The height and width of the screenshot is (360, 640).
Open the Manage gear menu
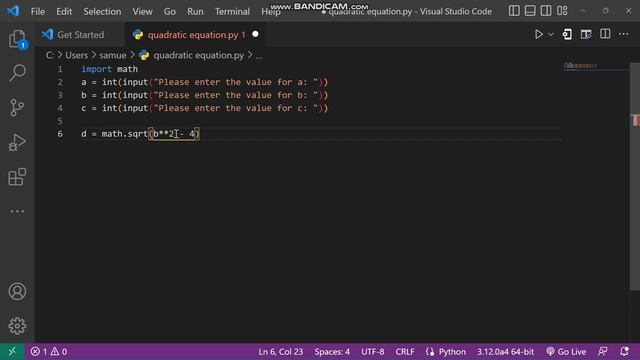pyautogui.click(x=17, y=326)
